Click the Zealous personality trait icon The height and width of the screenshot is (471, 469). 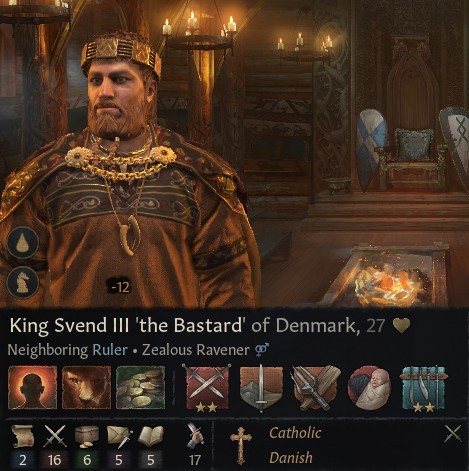tap(32, 387)
